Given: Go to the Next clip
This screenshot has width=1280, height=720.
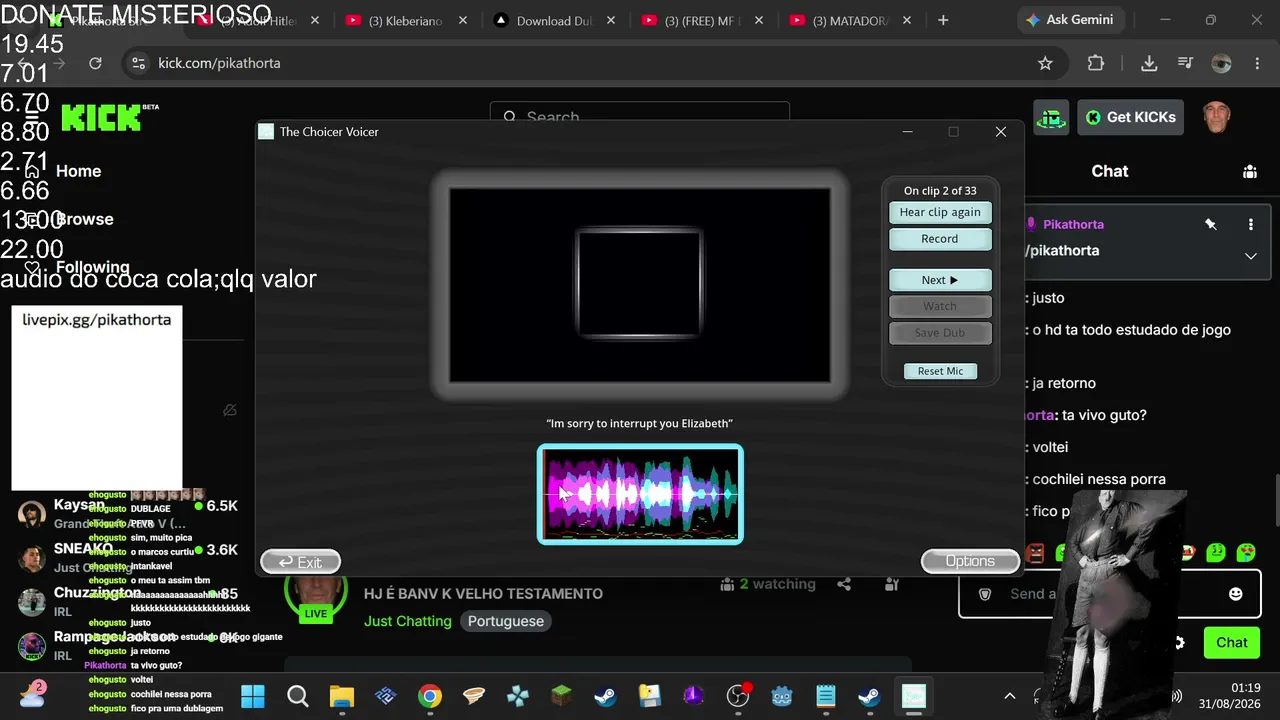Looking at the screenshot, I should [x=940, y=280].
